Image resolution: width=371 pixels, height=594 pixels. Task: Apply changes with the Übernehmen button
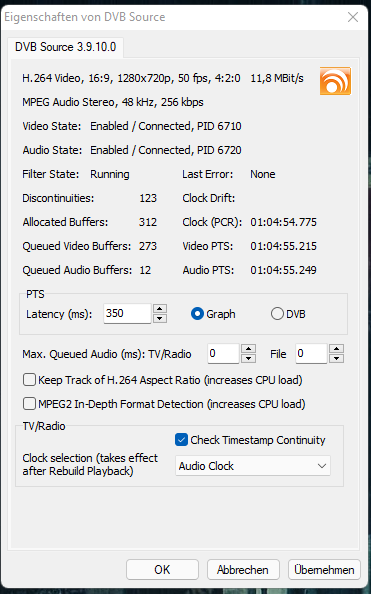pos(324,570)
